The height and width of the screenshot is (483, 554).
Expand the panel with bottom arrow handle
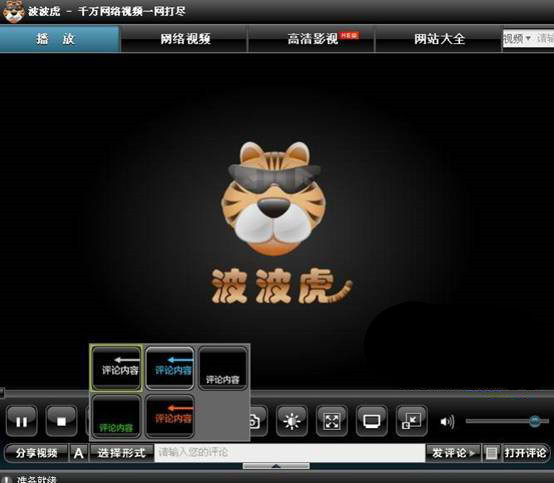click(276, 466)
